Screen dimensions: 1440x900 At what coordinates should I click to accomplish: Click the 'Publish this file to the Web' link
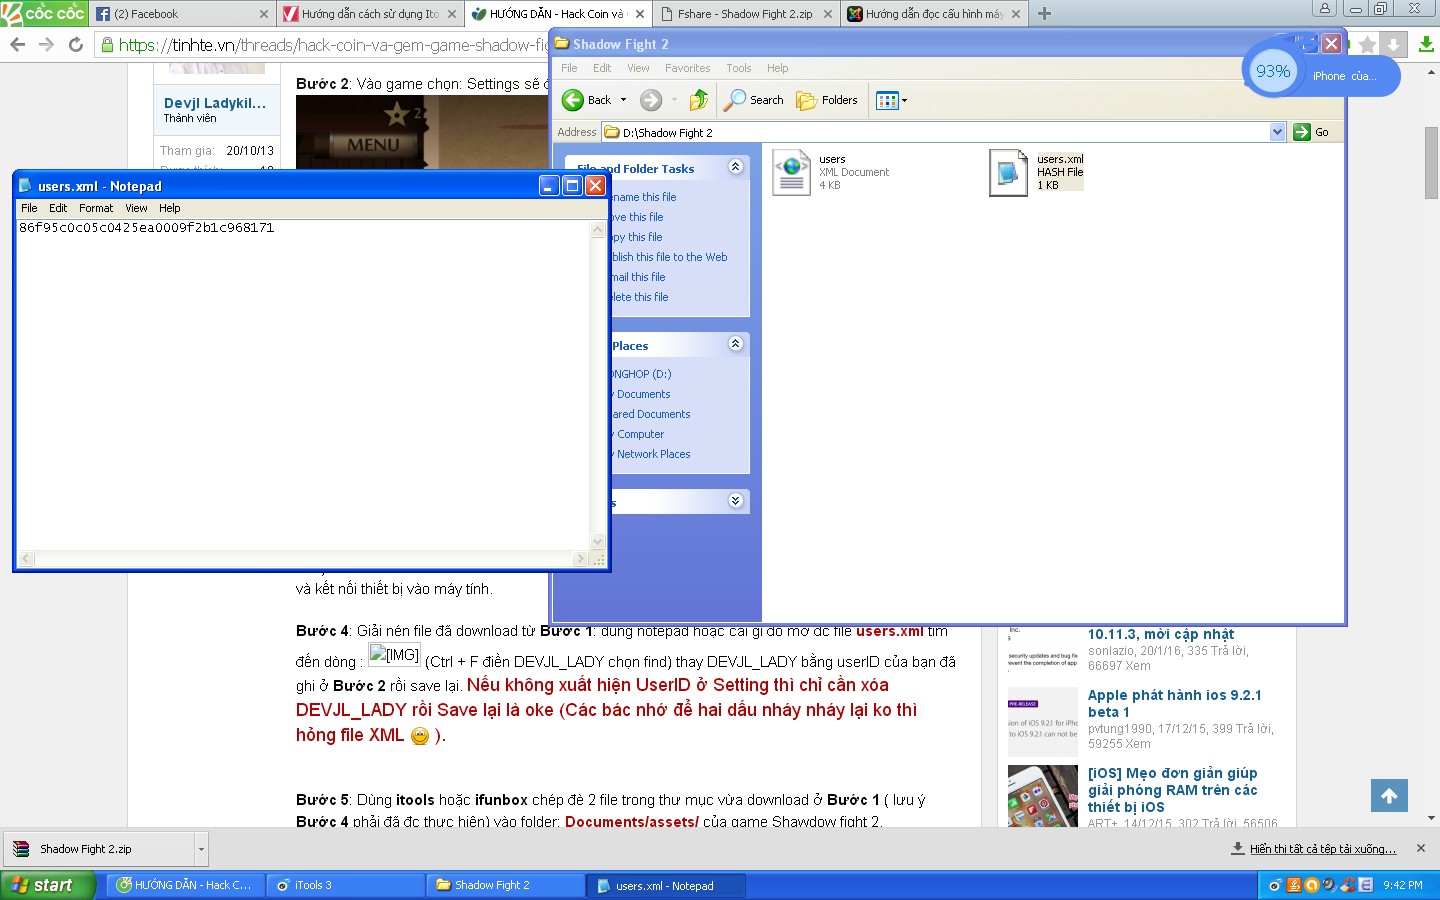coord(669,257)
